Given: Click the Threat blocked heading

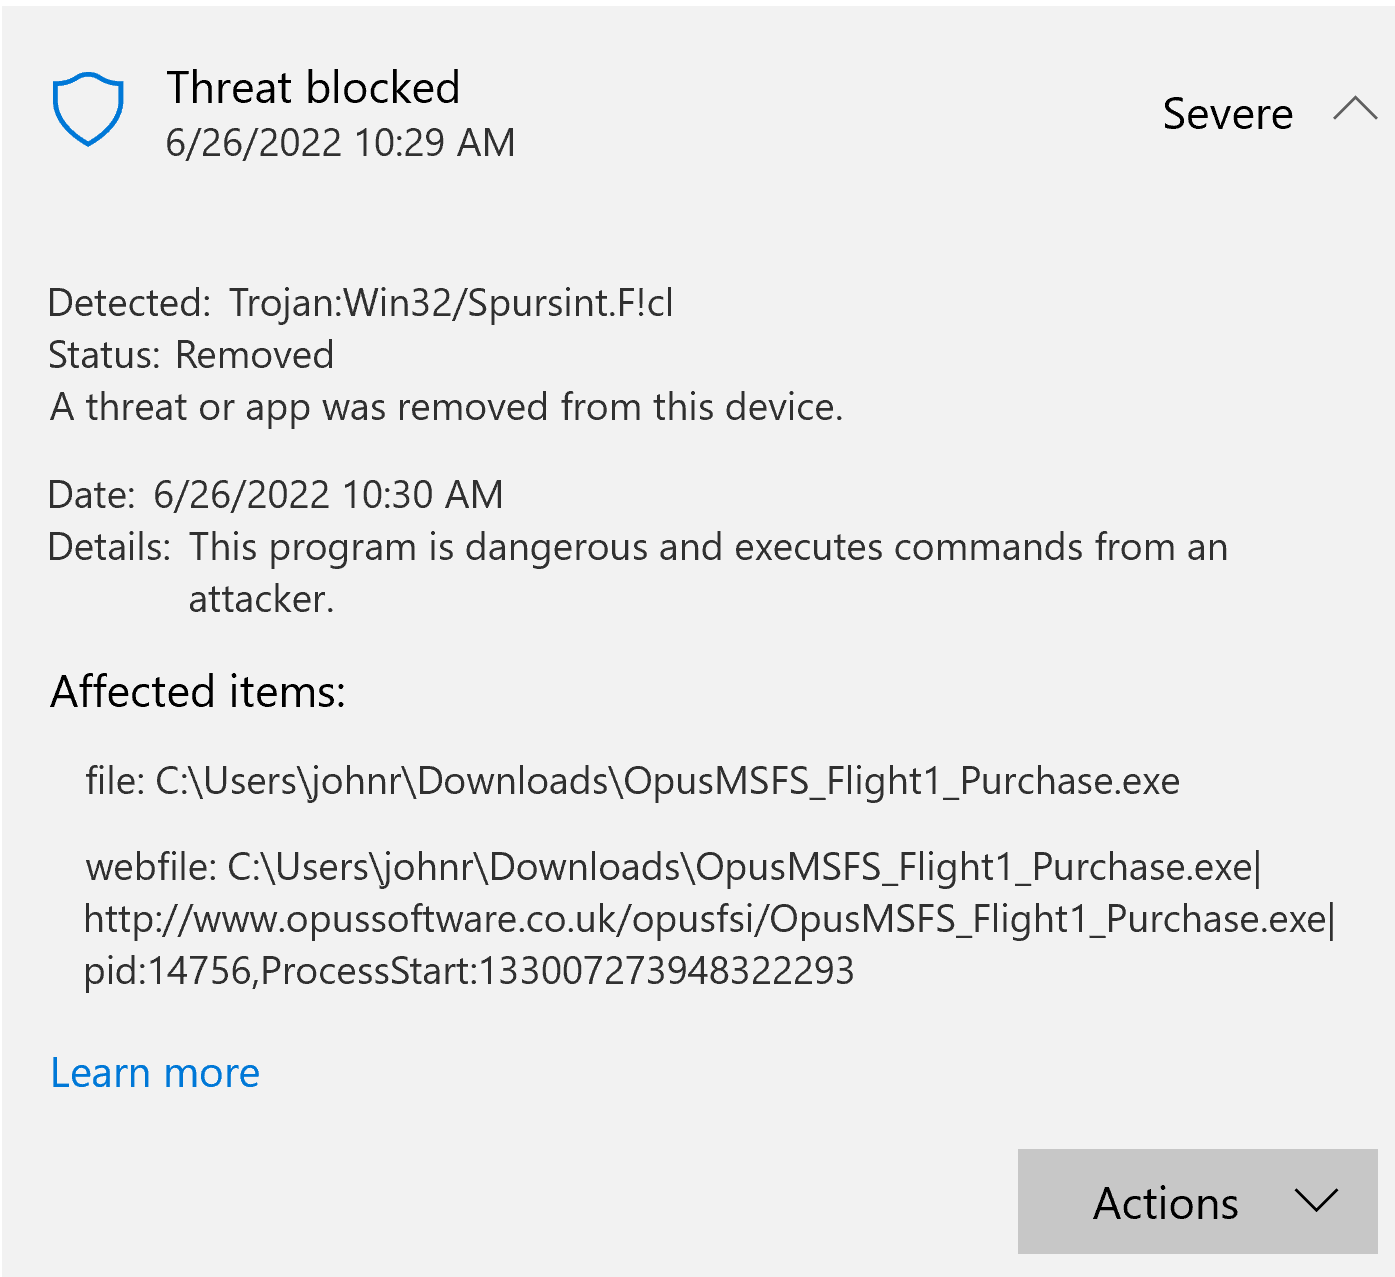Looking at the screenshot, I should coord(313,87).
